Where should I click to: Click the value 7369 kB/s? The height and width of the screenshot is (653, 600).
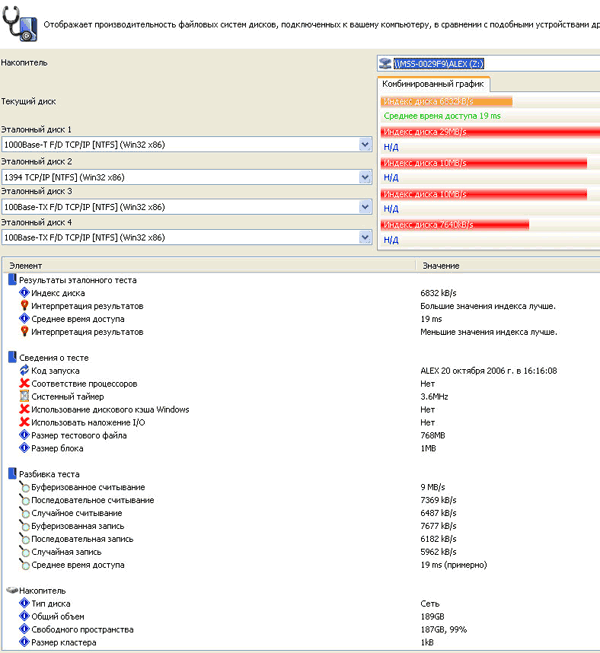[x=438, y=500]
